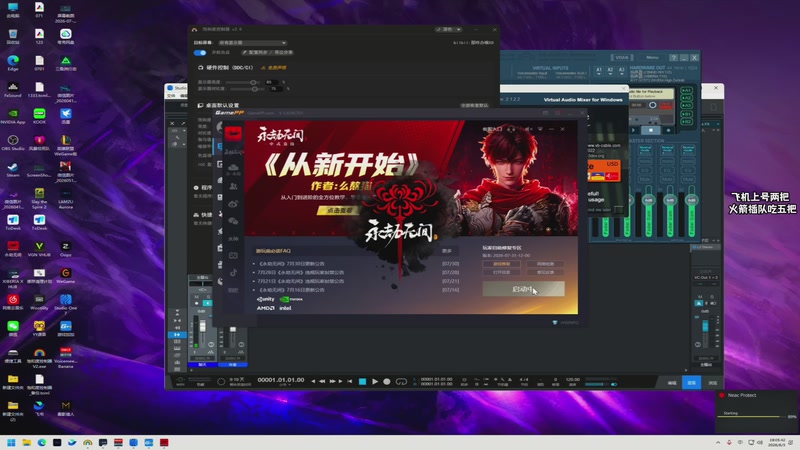The image size is (800, 450).
Task: Open the launcher speaker volume dropdown
Action: (x=529, y=129)
